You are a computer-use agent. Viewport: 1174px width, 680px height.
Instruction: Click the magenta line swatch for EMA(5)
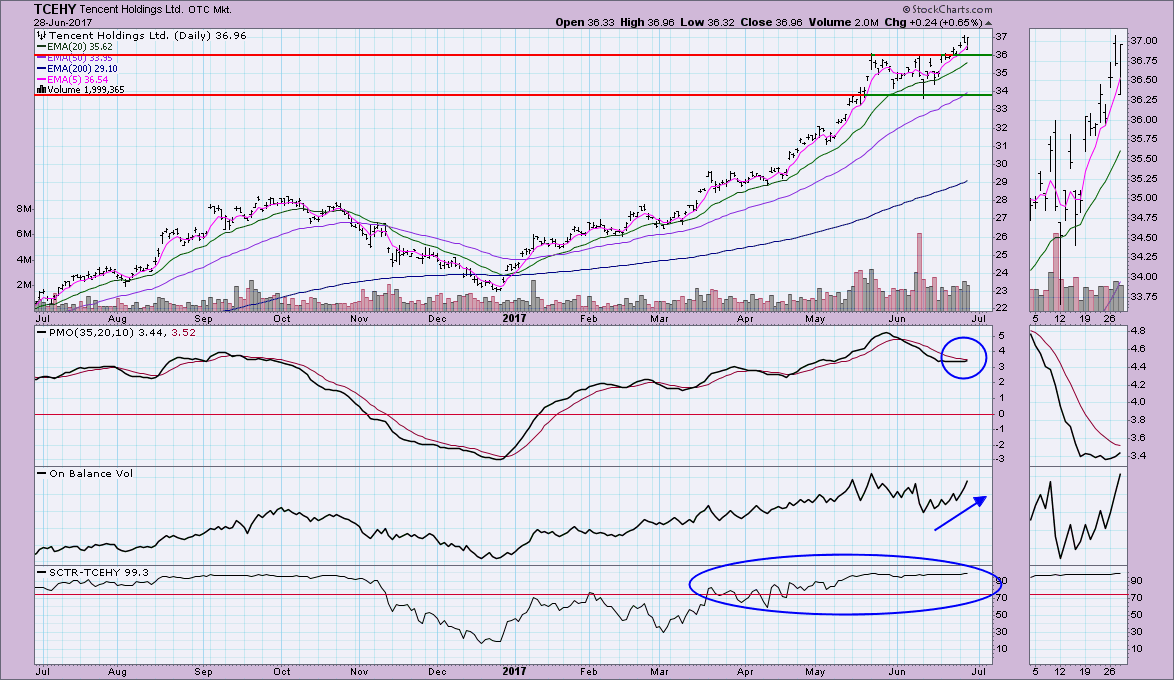coord(41,79)
